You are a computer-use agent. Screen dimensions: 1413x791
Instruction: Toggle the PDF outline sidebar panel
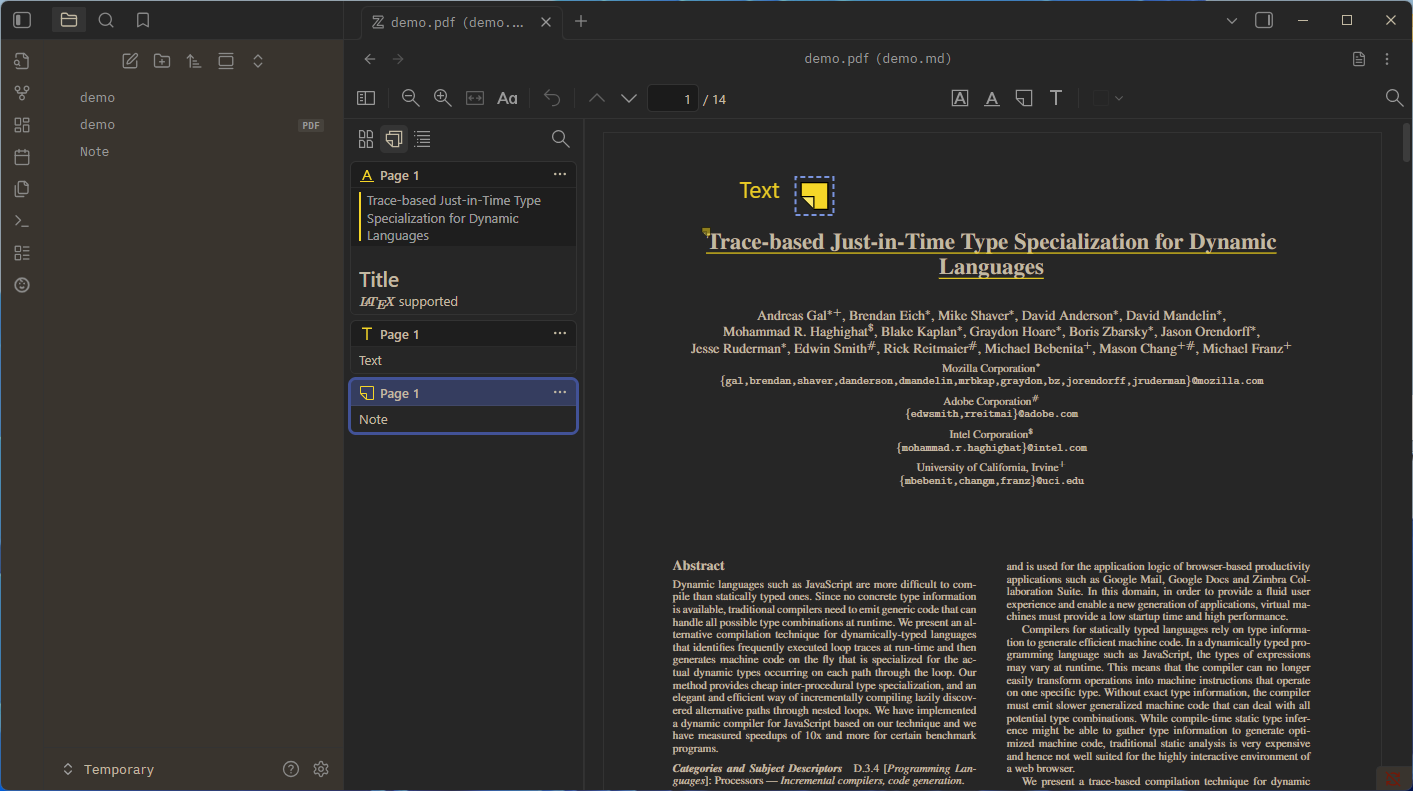coord(366,97)
